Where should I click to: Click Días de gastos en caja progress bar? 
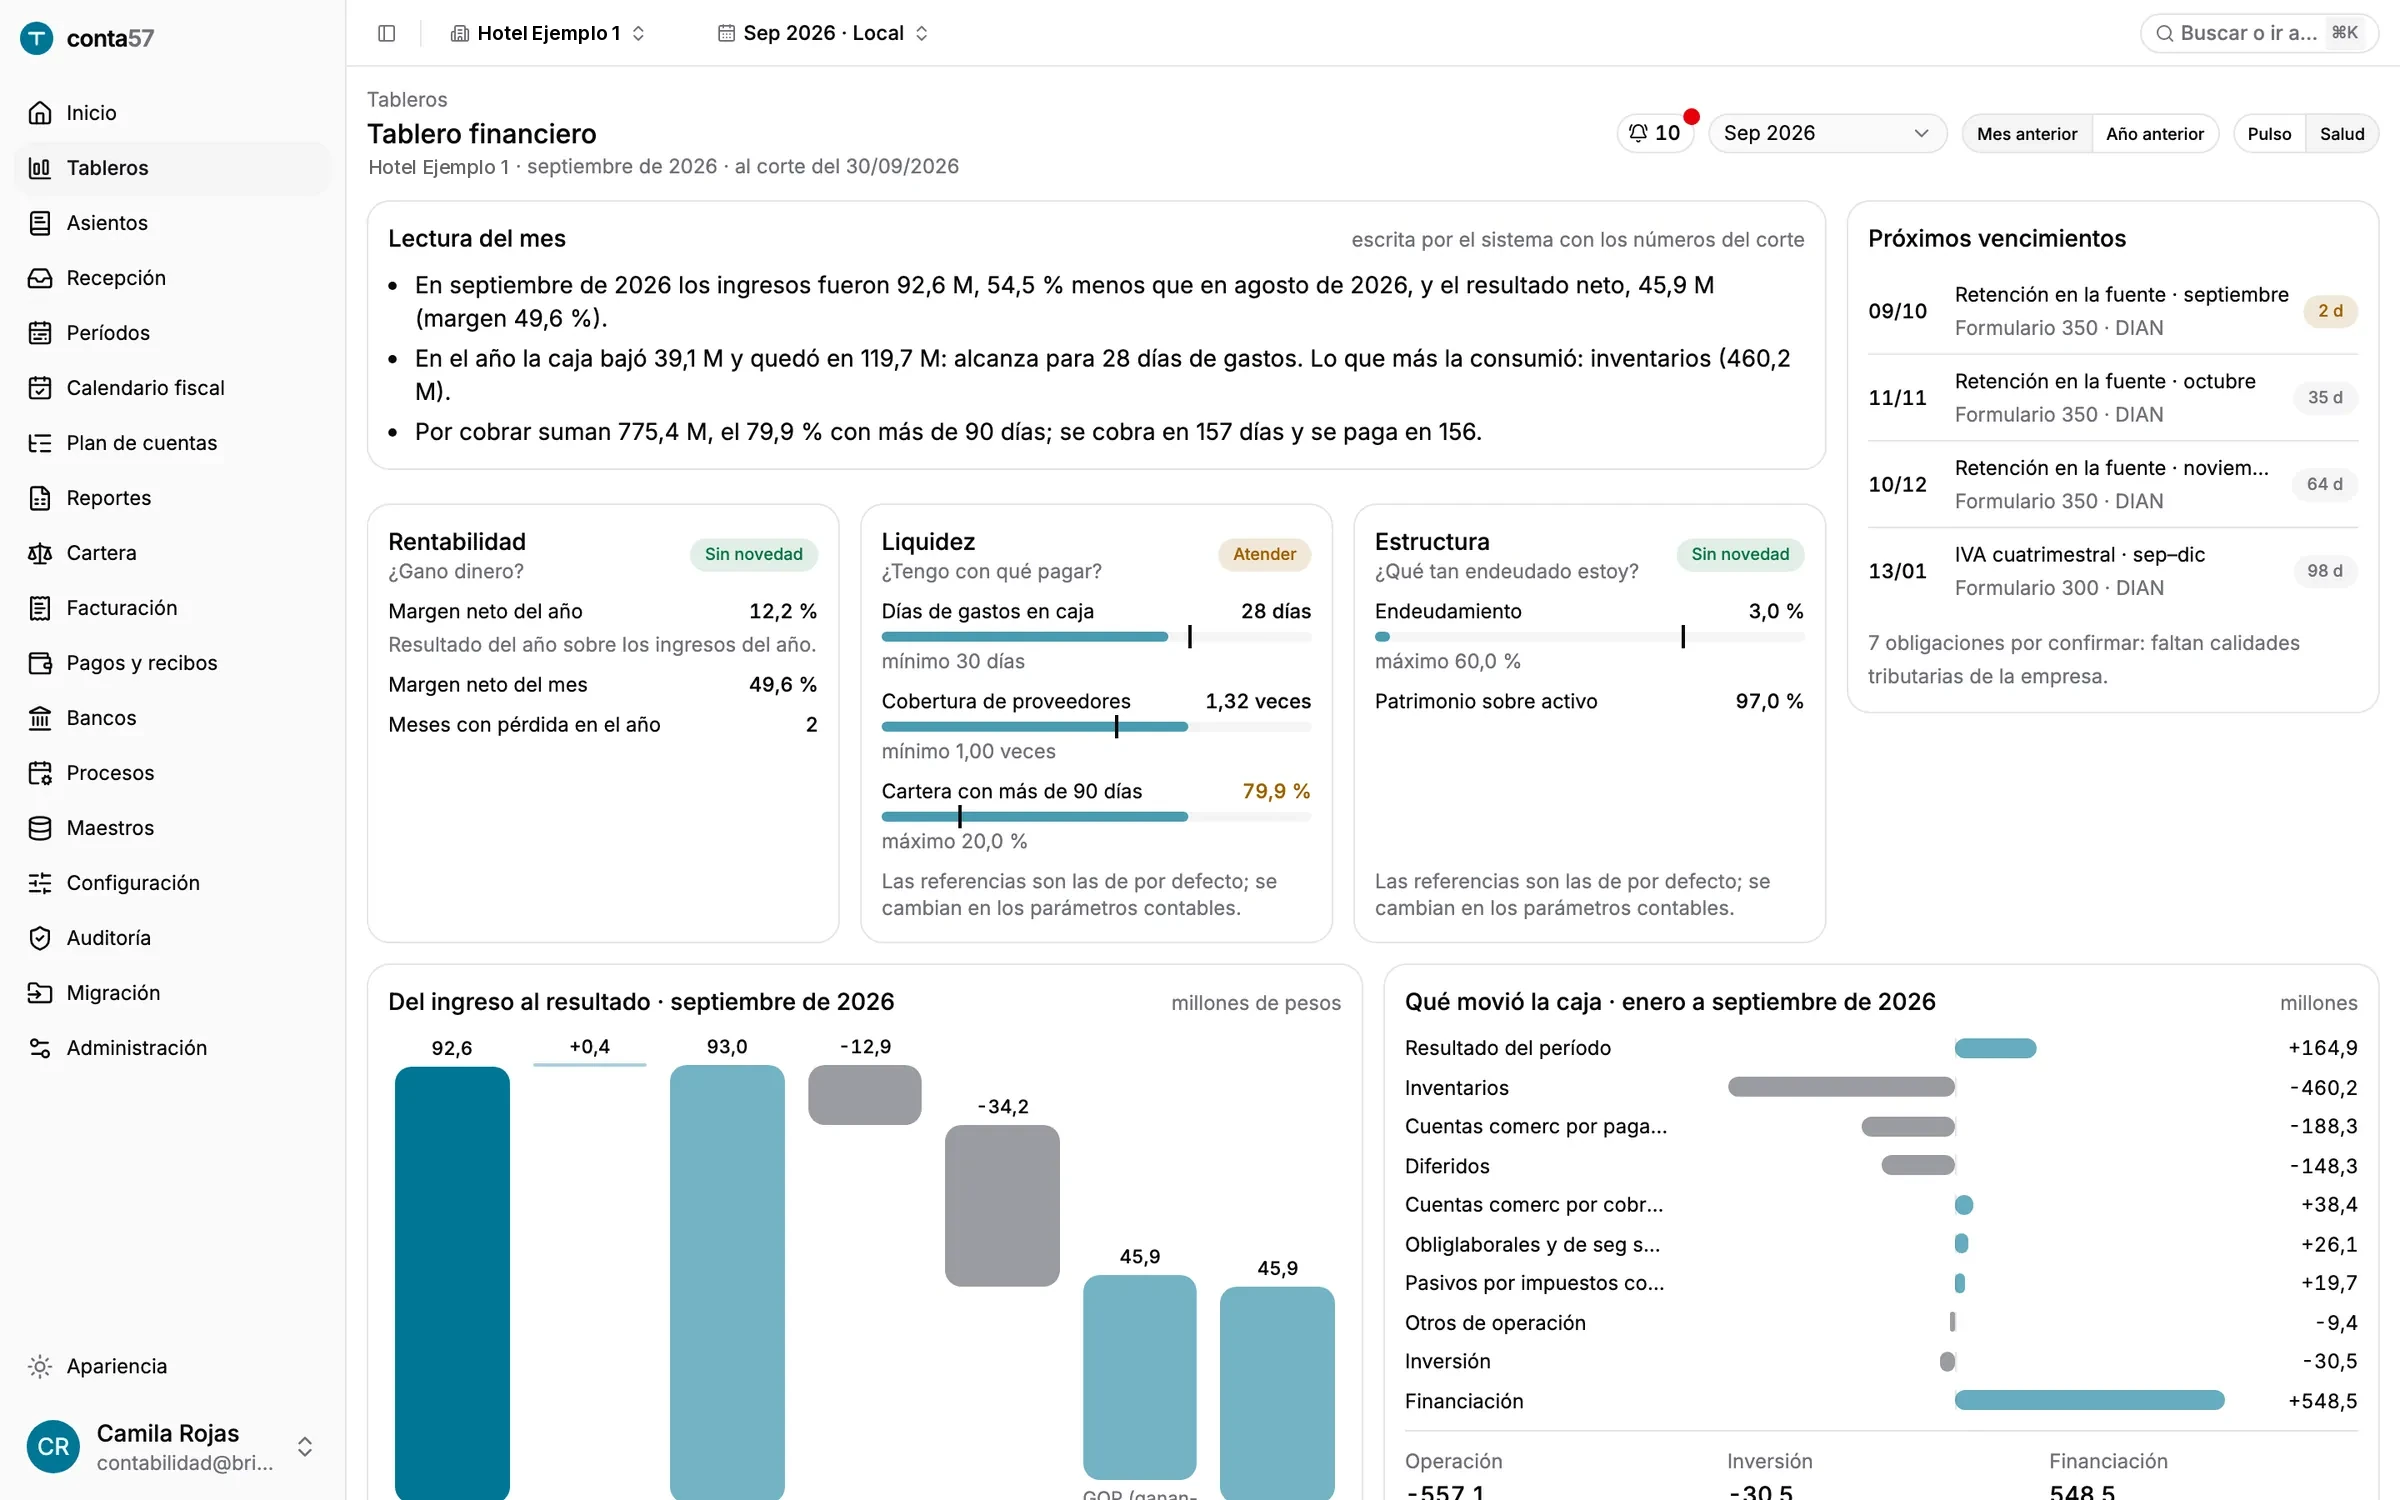point(1096,637)
